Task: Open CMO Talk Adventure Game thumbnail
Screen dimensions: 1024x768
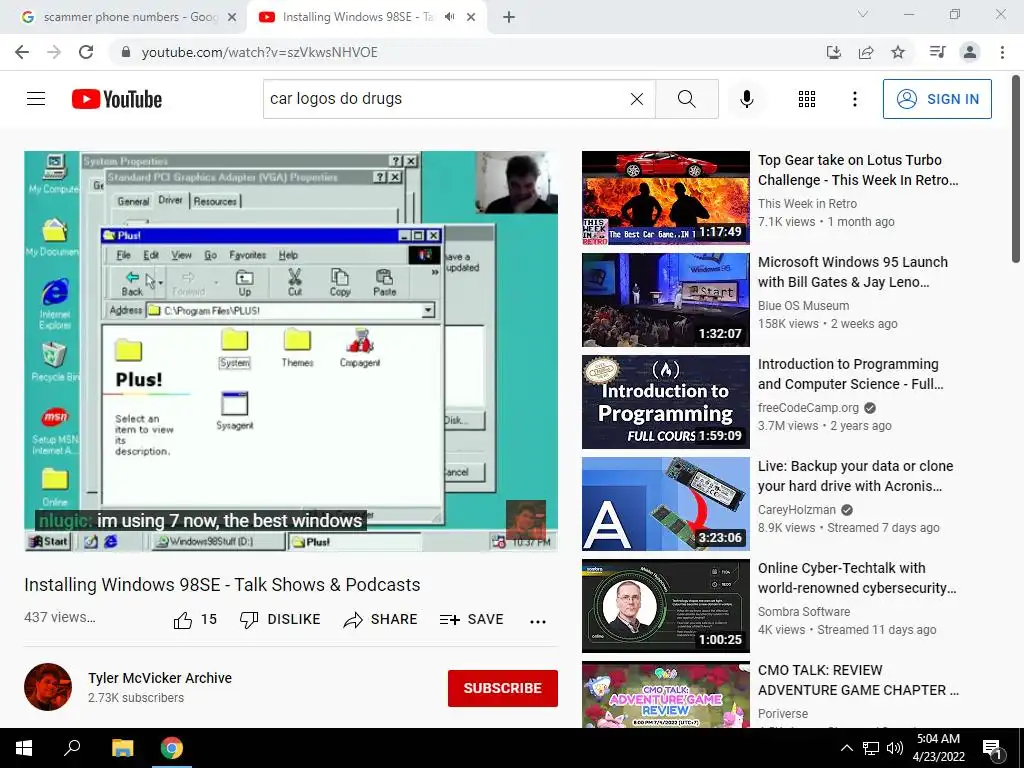Action: pos(665,695)
